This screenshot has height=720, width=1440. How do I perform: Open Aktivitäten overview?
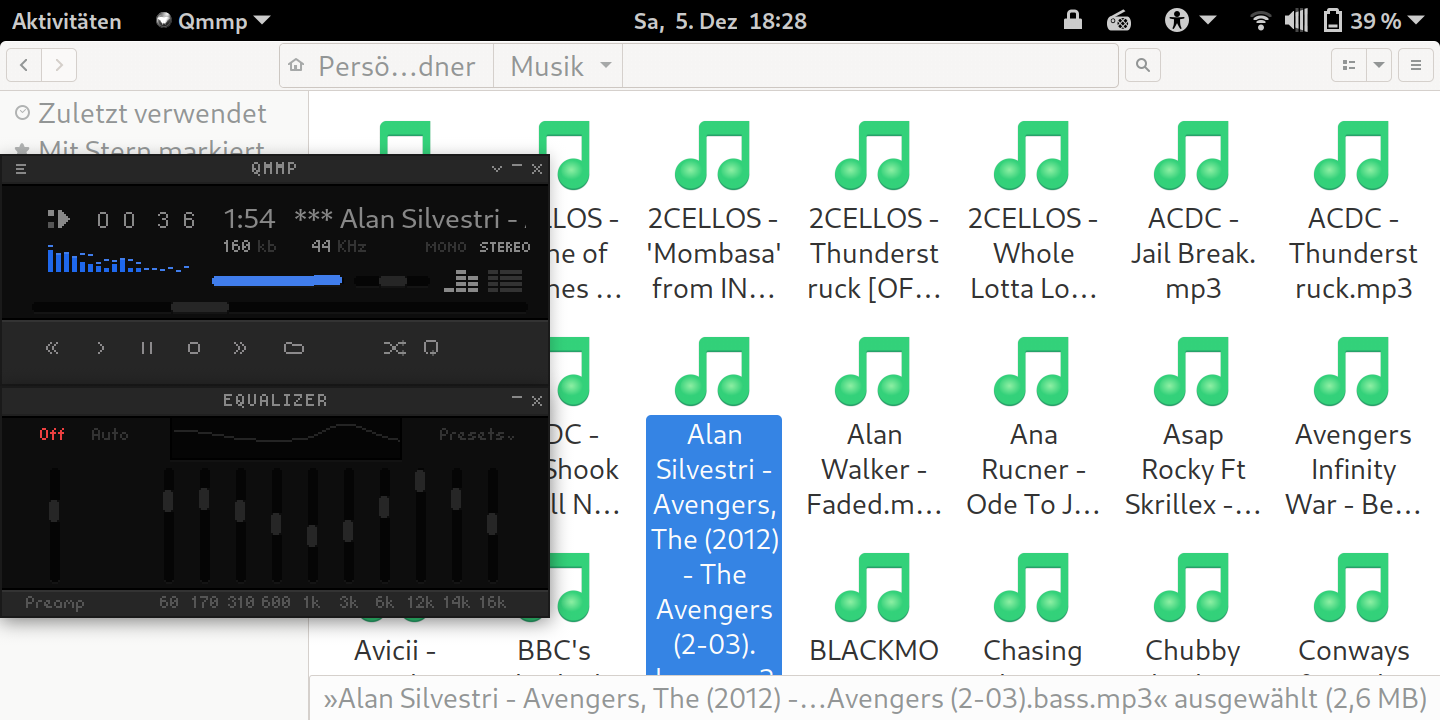click(66, 21)
